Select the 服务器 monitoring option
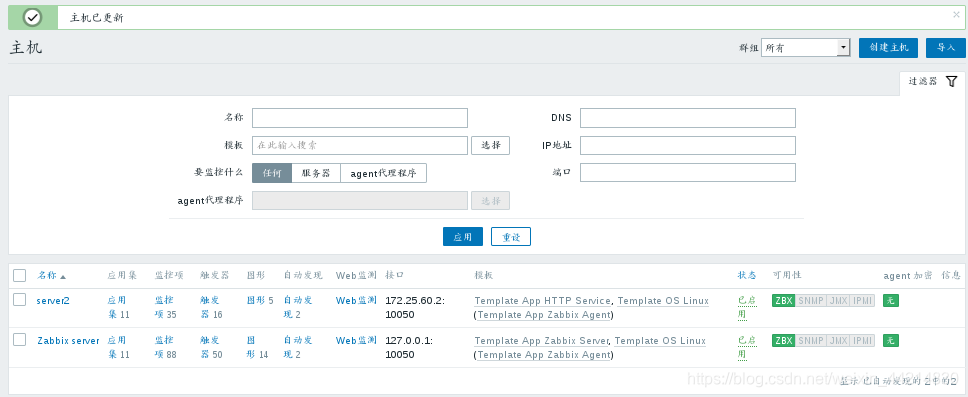Image resolution: width=968 pixels, height=397 pixels. (316, 173)
